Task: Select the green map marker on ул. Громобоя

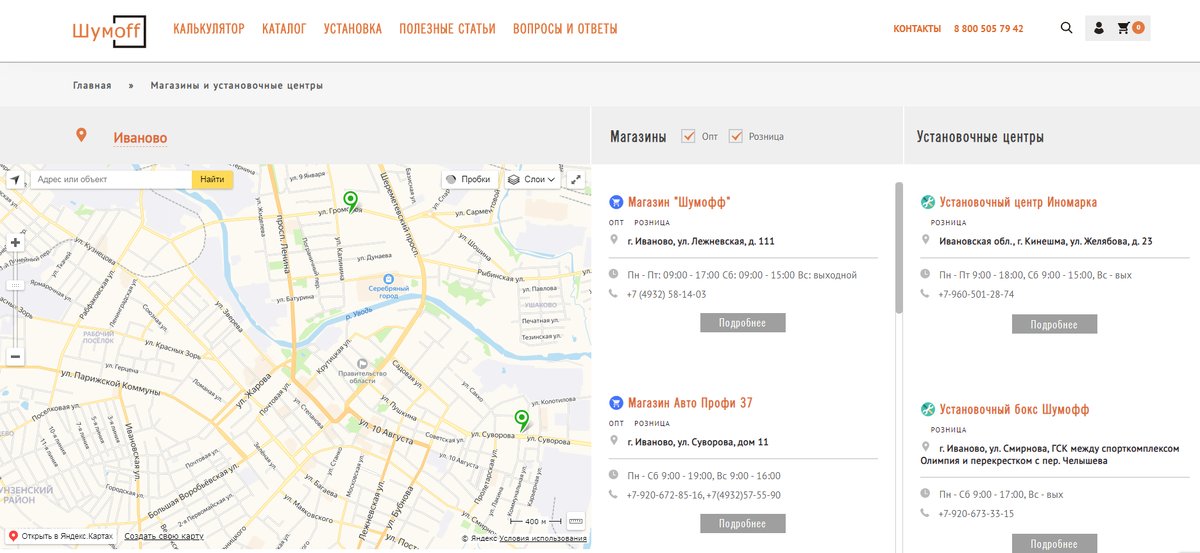Action: pos(350,200)
